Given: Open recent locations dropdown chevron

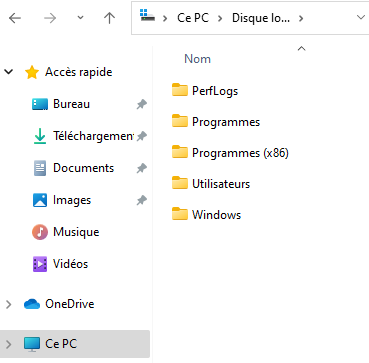Looking at the screenshot, I should pyautogui.click(x=80, y=18).
